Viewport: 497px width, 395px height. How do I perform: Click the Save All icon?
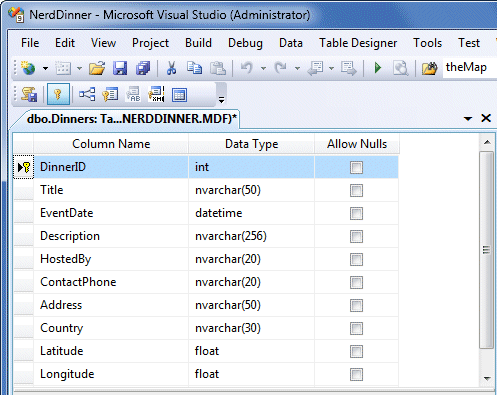143,68
